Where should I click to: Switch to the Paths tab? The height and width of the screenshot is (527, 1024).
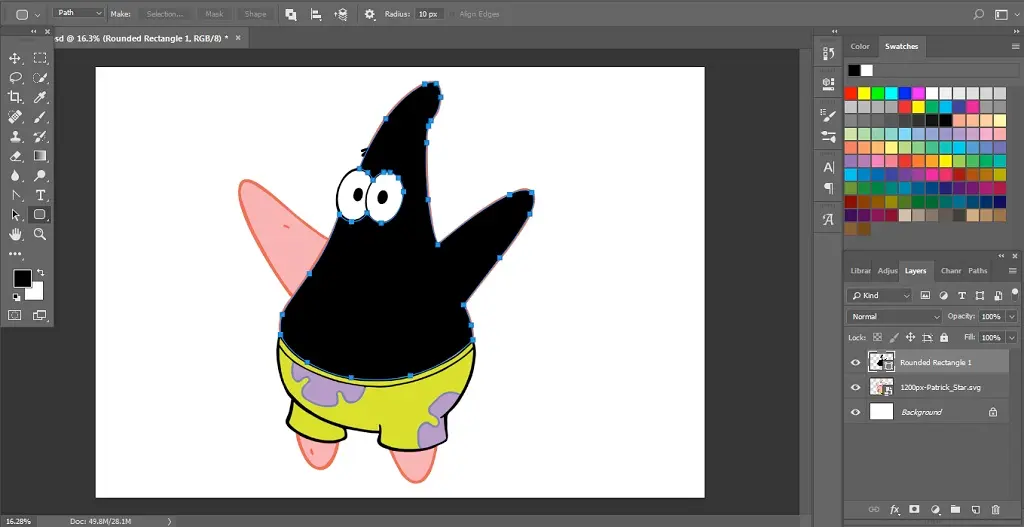(978, 270)
